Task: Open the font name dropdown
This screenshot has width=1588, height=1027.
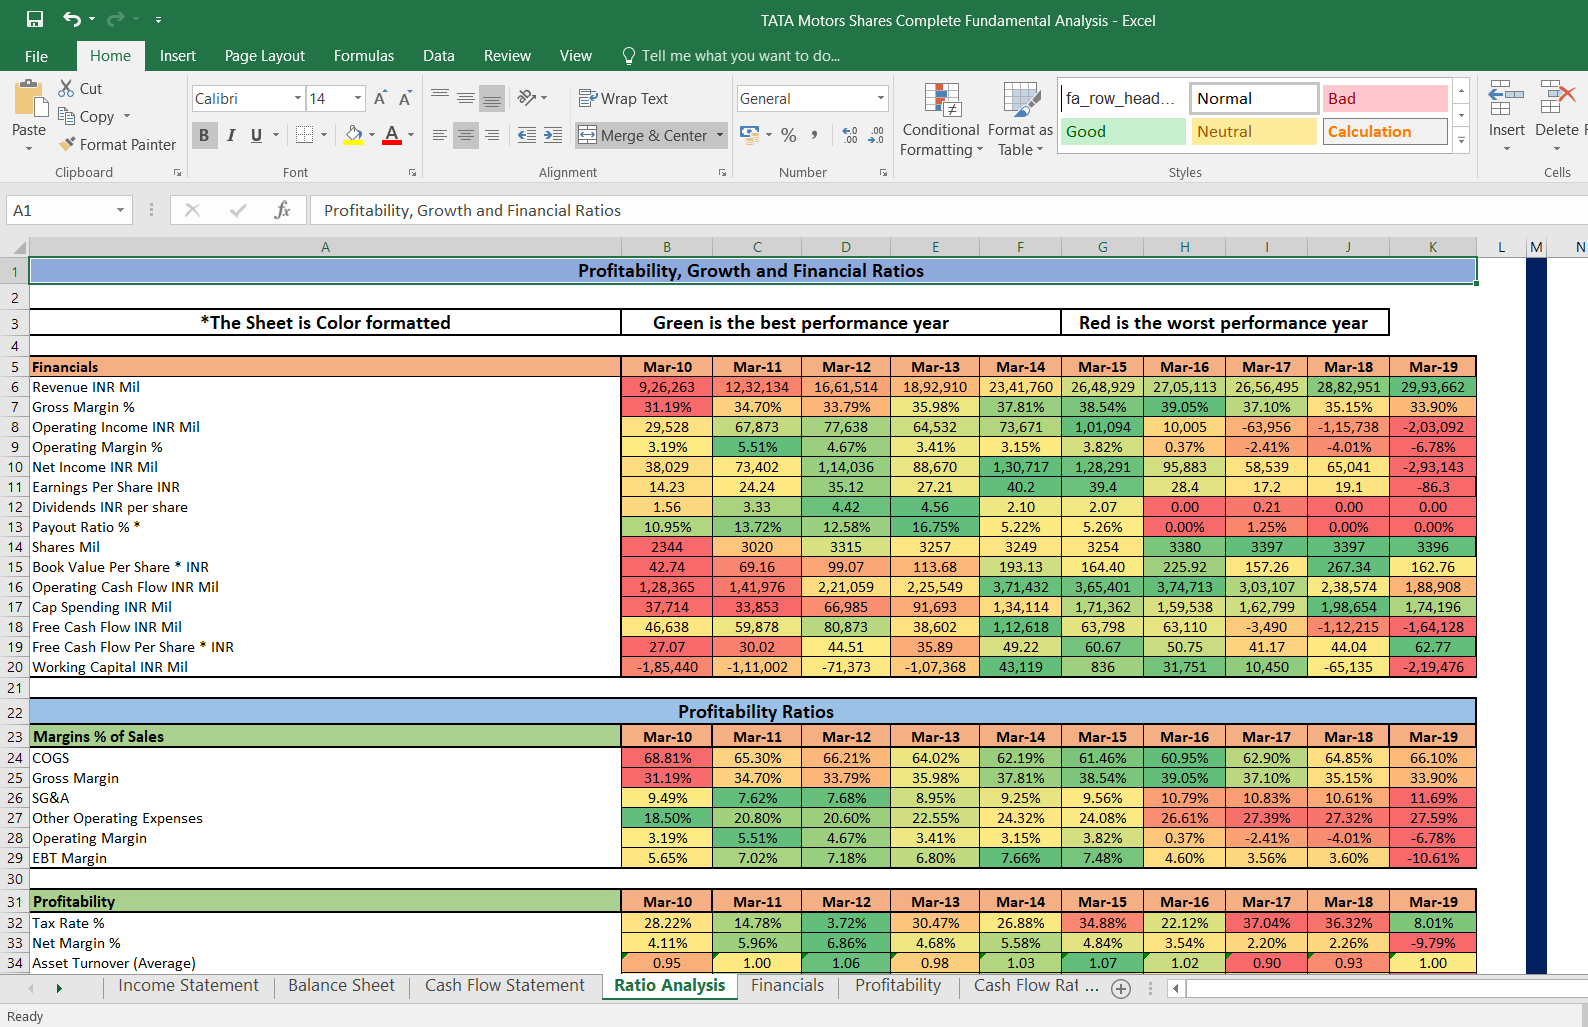Action: coord(298,98)
